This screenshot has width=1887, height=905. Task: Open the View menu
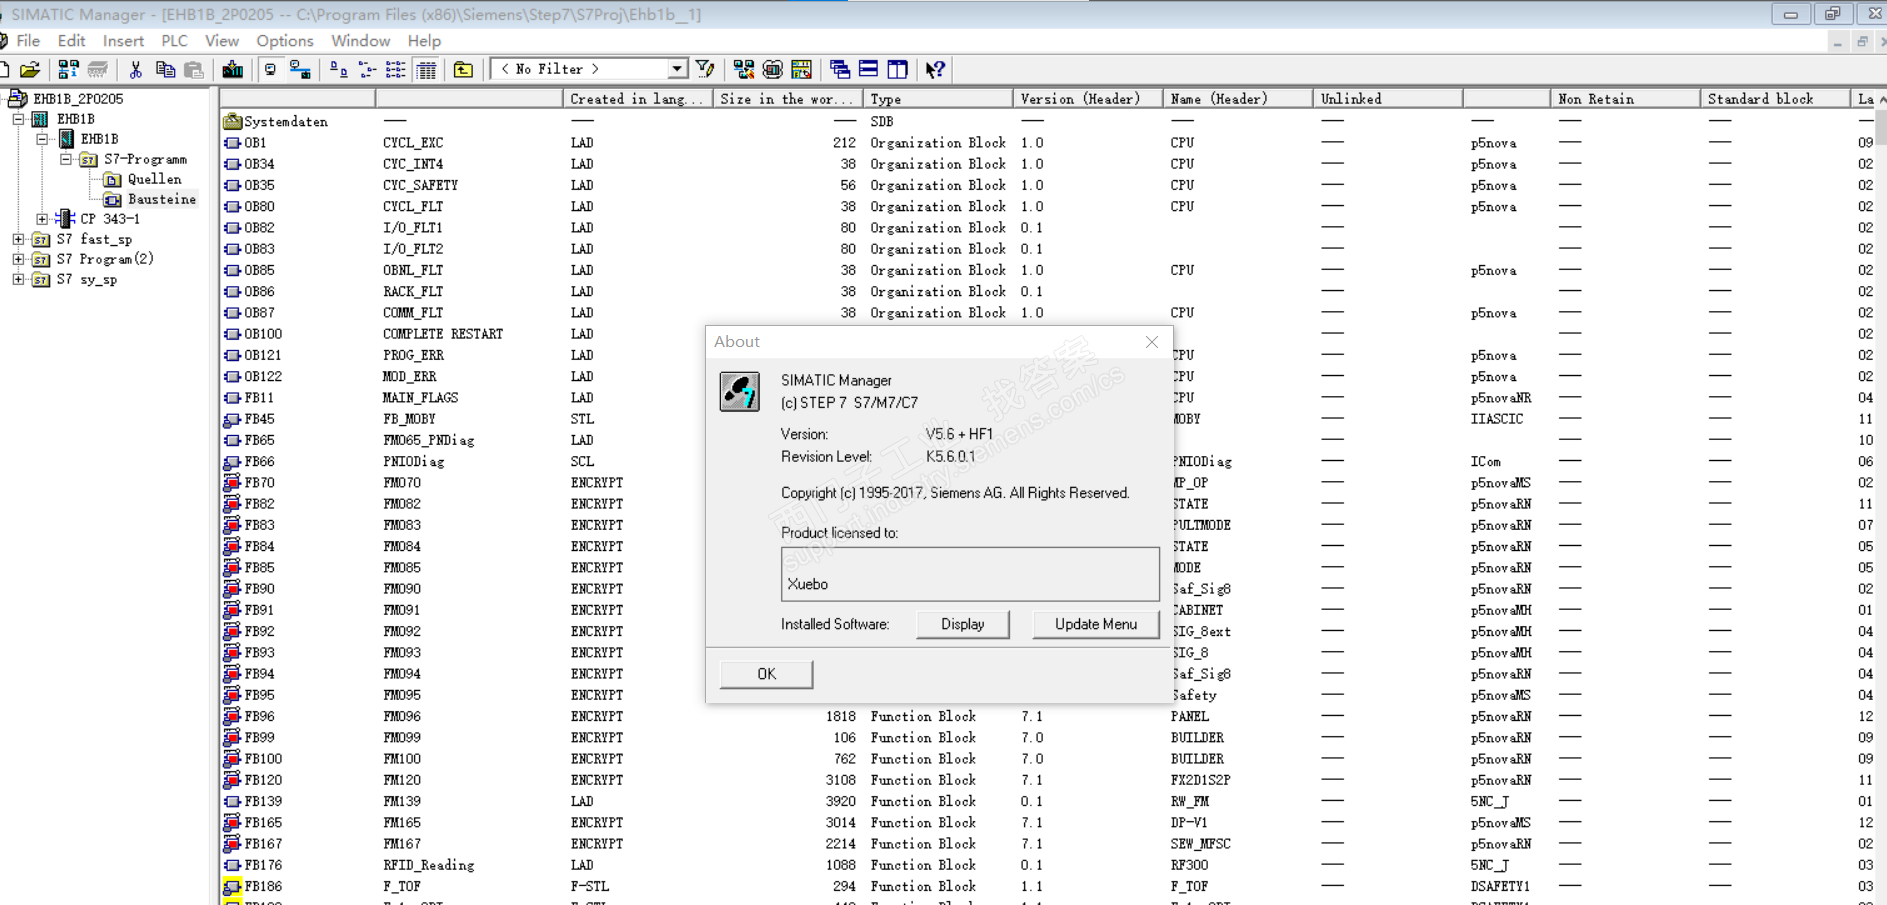222,41
